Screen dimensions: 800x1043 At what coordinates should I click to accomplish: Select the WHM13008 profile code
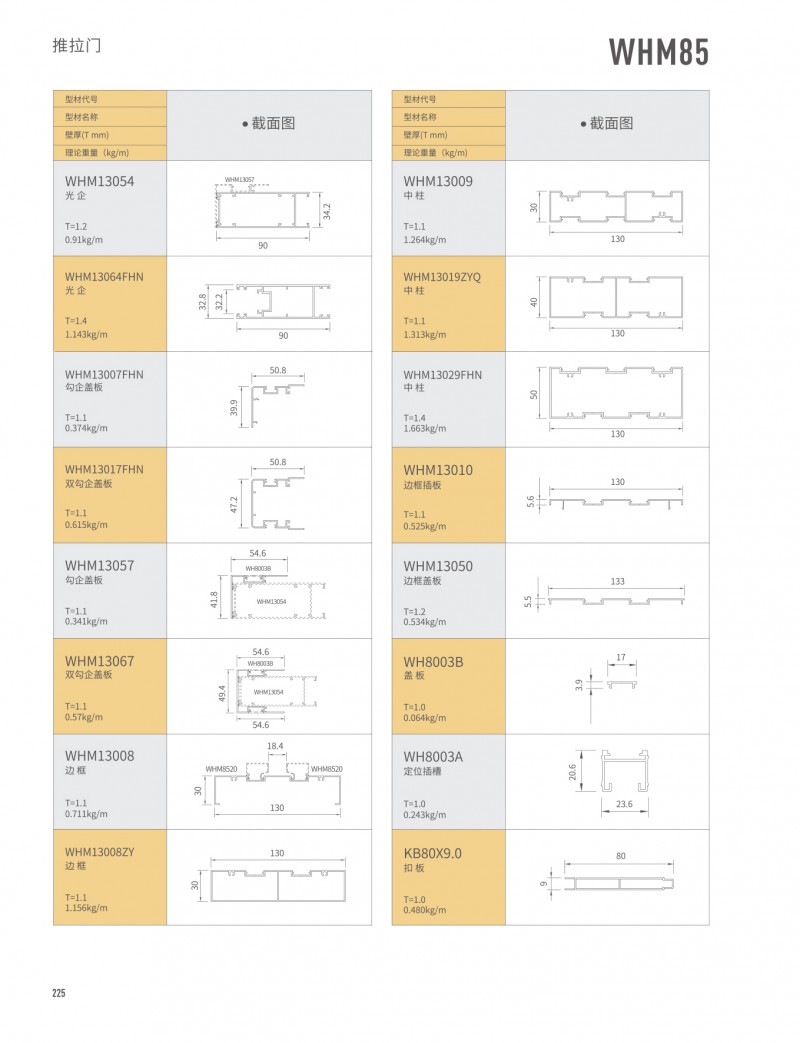(99, 756)
